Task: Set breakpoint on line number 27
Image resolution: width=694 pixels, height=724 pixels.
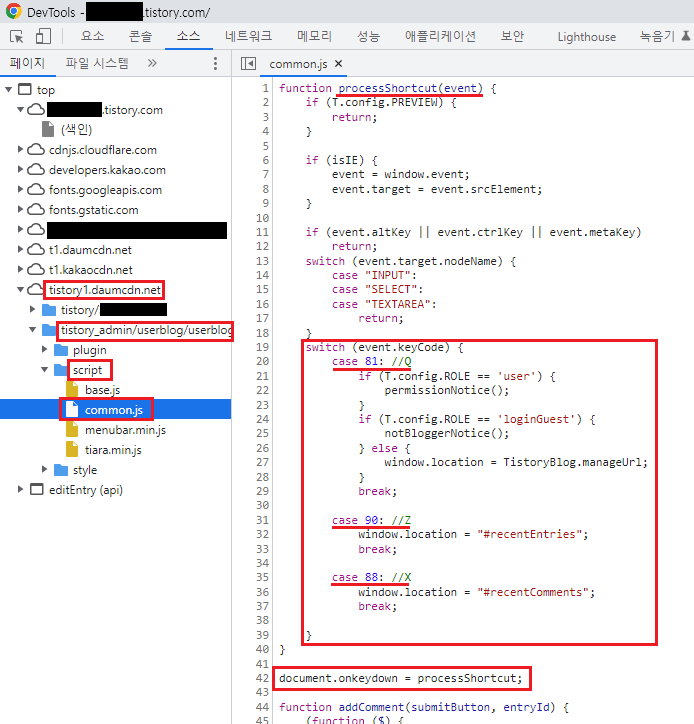Action: click(262, 462)
